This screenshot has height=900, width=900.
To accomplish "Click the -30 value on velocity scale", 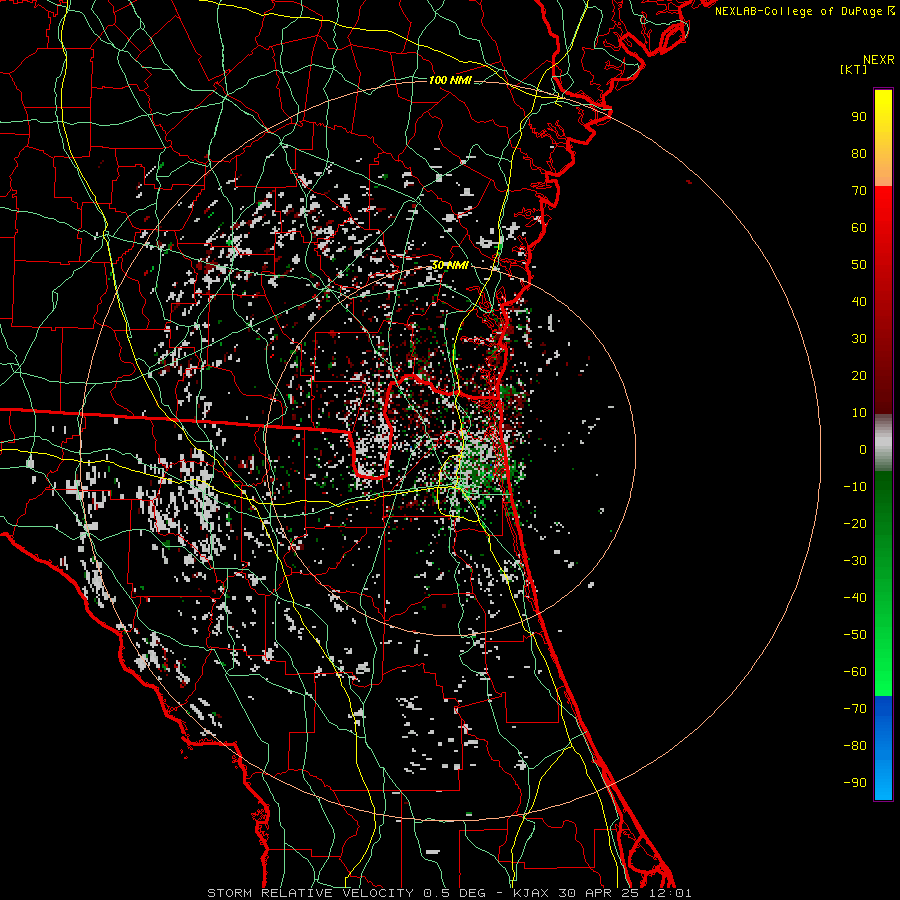I will (855, 561).
